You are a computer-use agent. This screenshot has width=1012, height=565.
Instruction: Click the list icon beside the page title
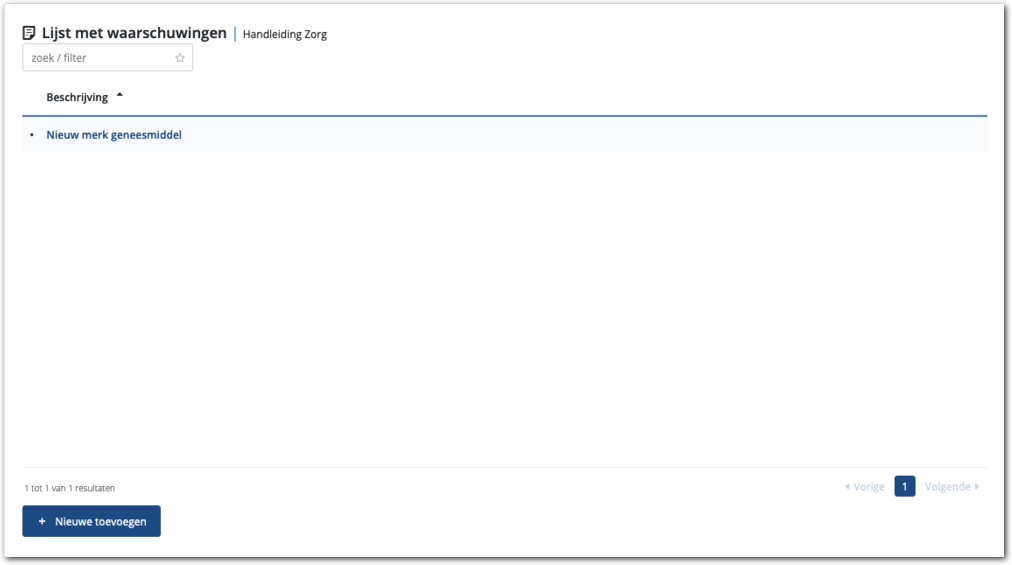coord(29,33)
